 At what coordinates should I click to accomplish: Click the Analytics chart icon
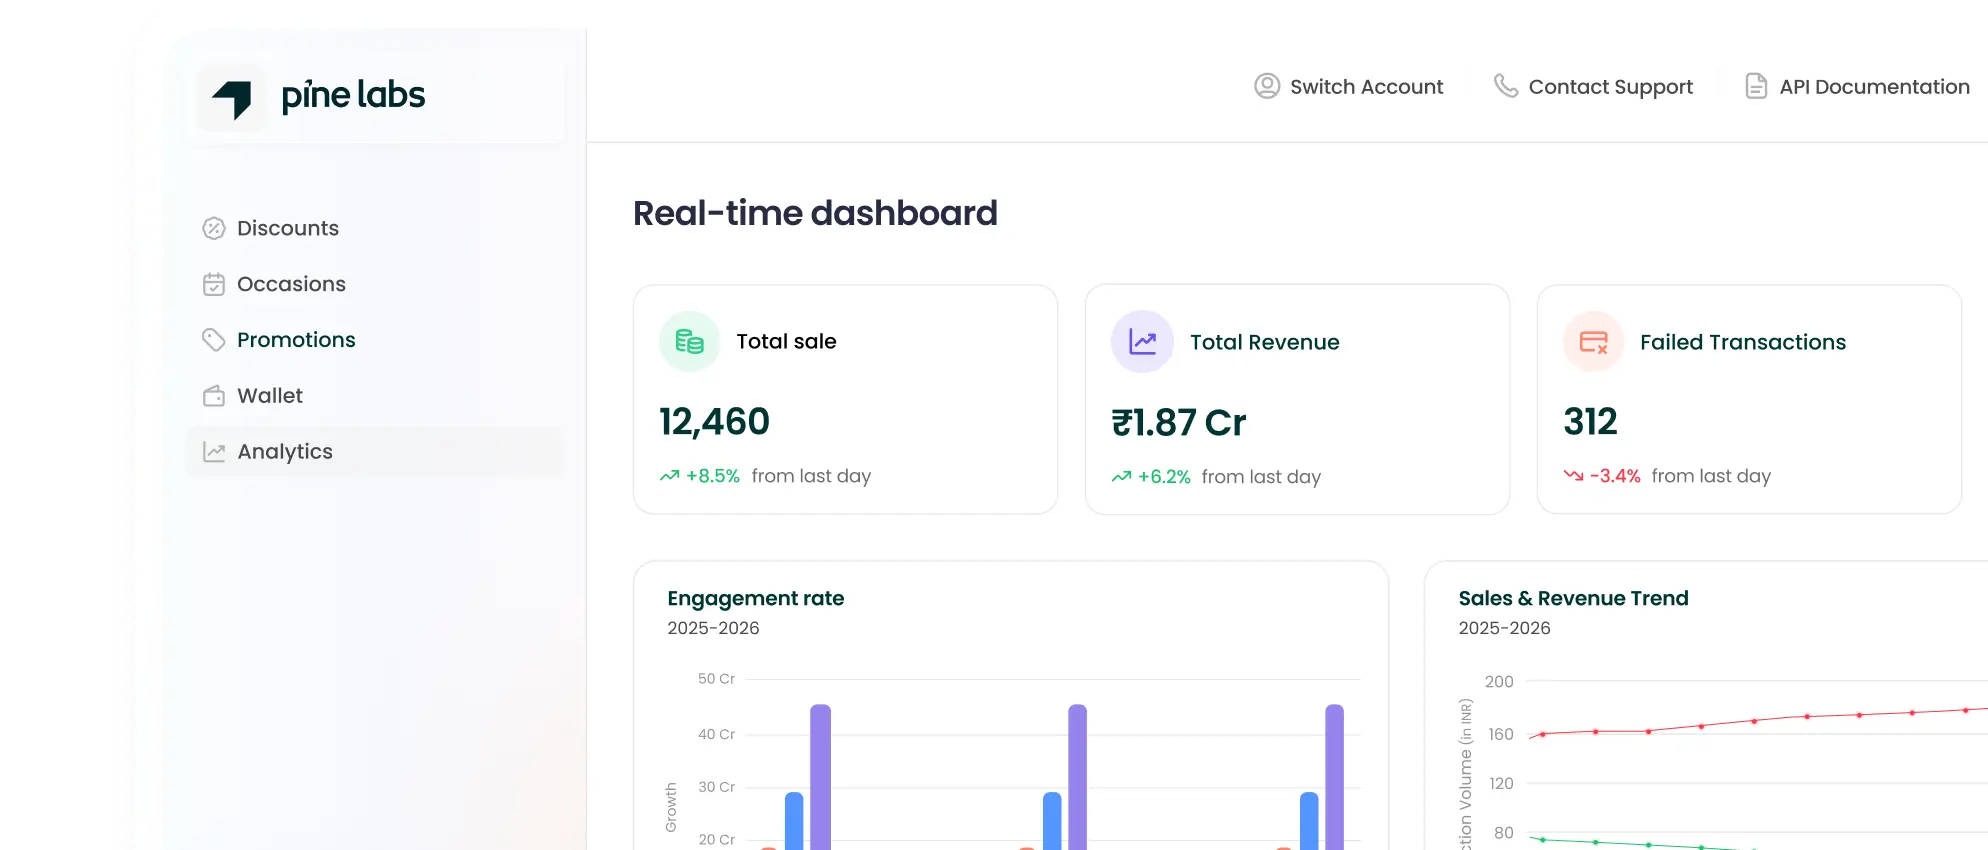(214, 452)
